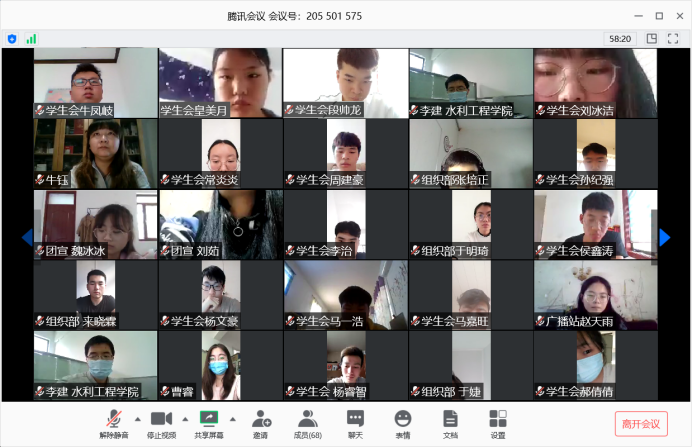693x448 pixels.
Task: Unmute the microphone (解除静音)
Action: pyautogui.click(x=113, y=423)
